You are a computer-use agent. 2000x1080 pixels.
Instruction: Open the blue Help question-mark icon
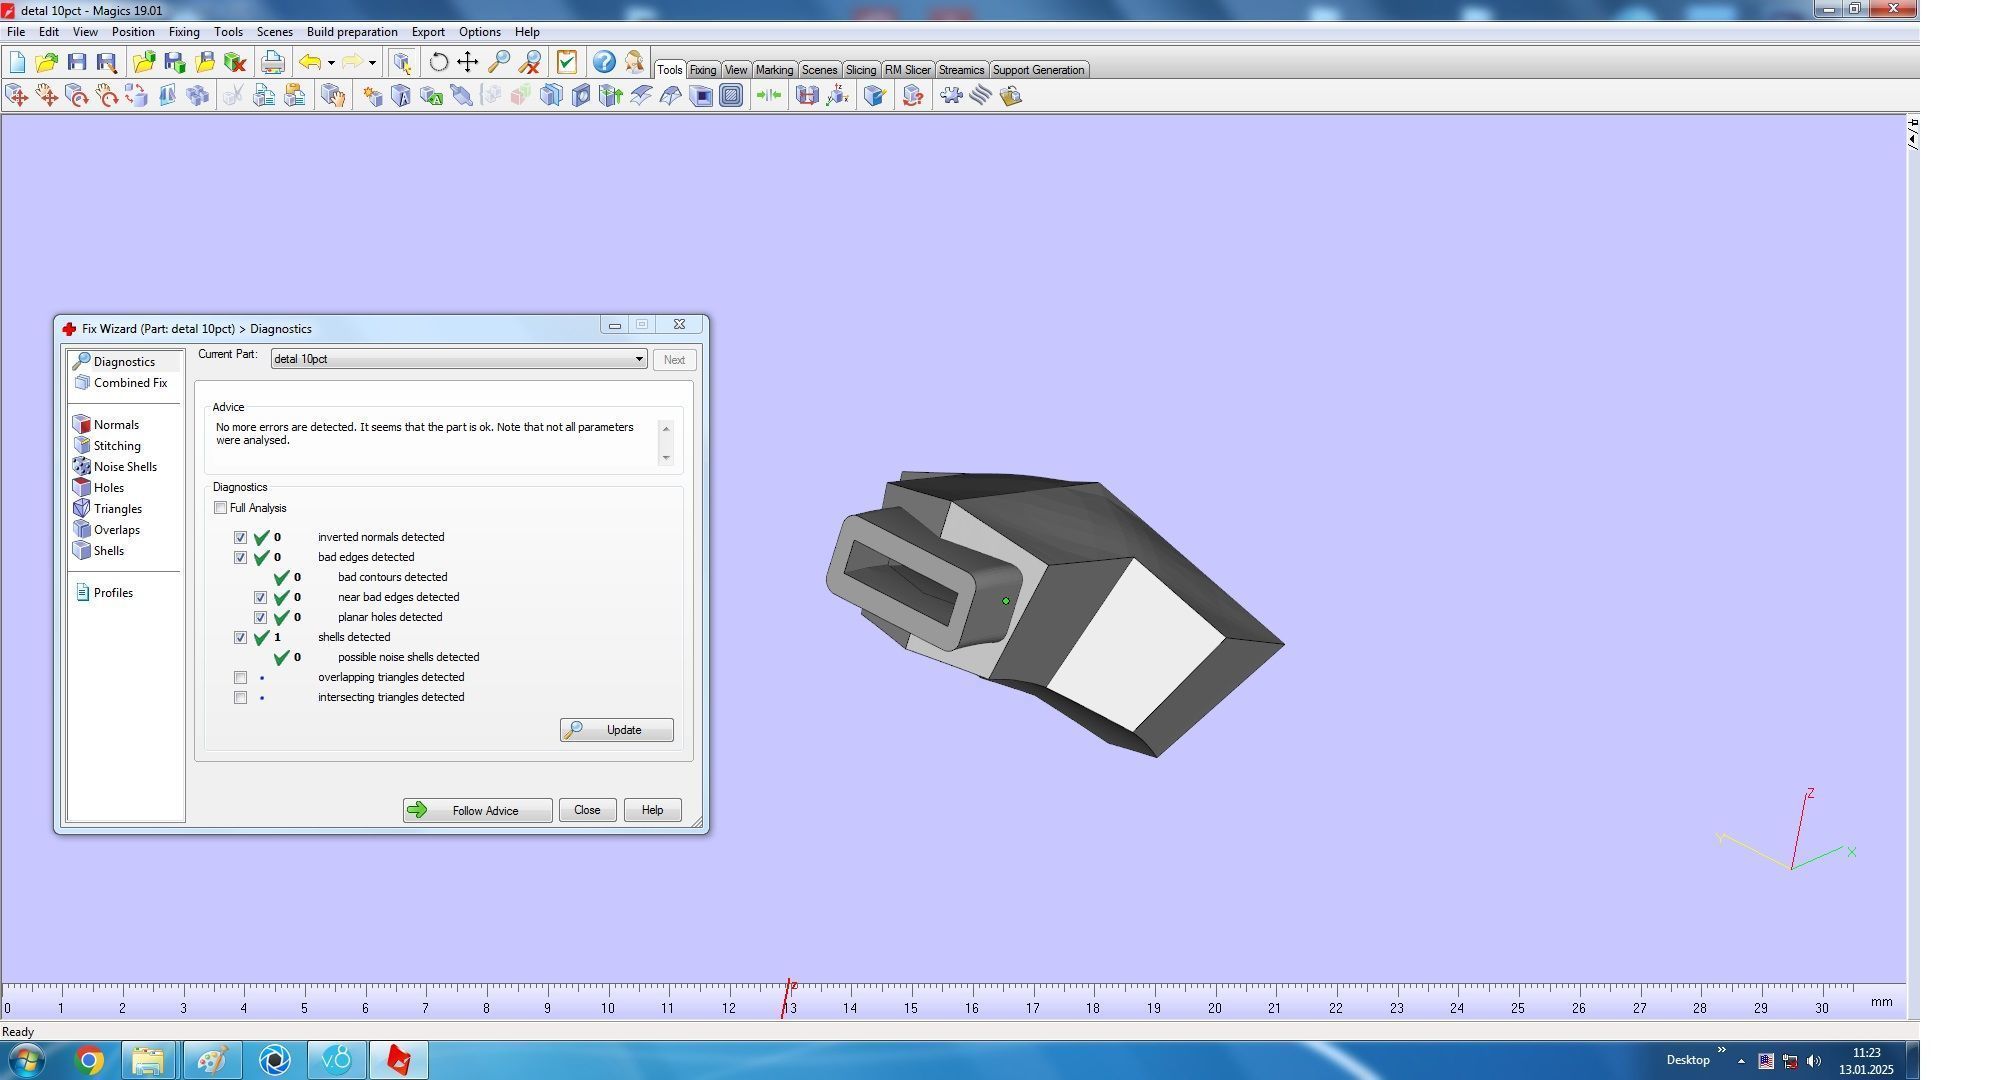[x=603, y=62]
